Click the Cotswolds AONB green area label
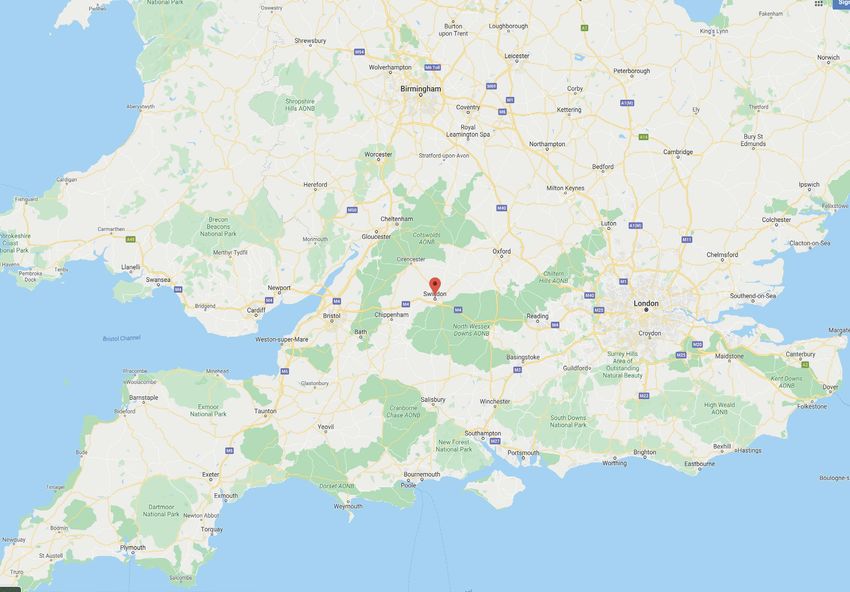Viewport: 850px width, 592px height. (x=427, y=239)
